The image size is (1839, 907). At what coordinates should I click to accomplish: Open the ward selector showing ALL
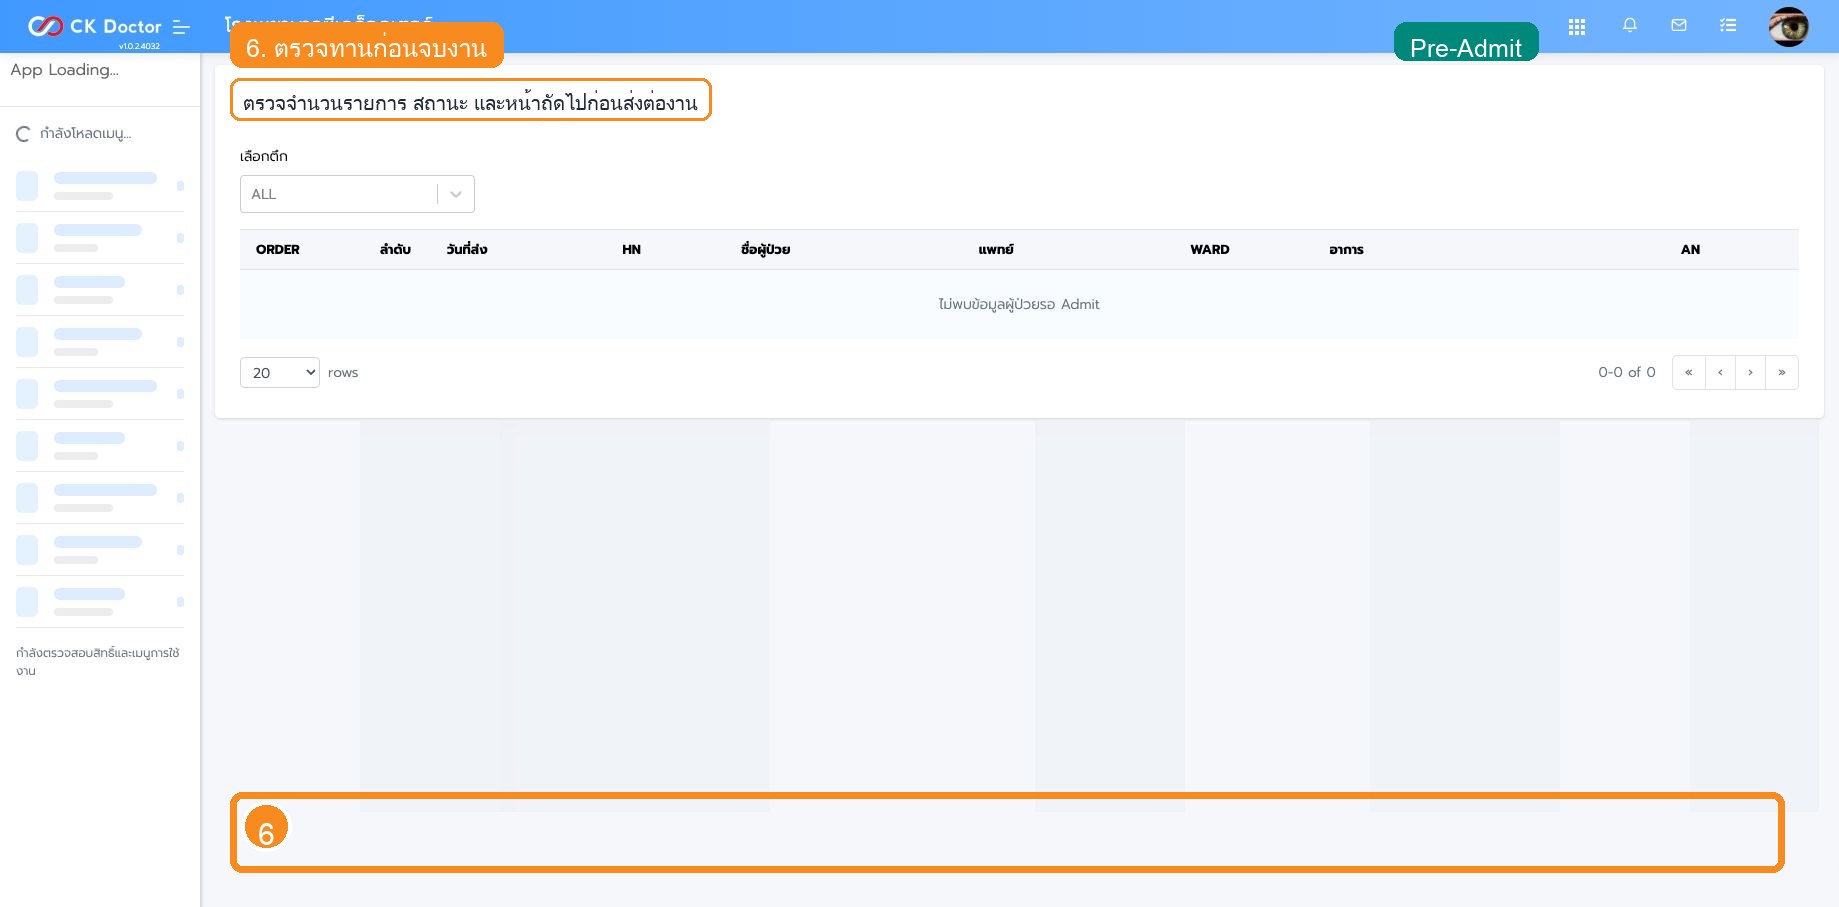tap(357, 194)
